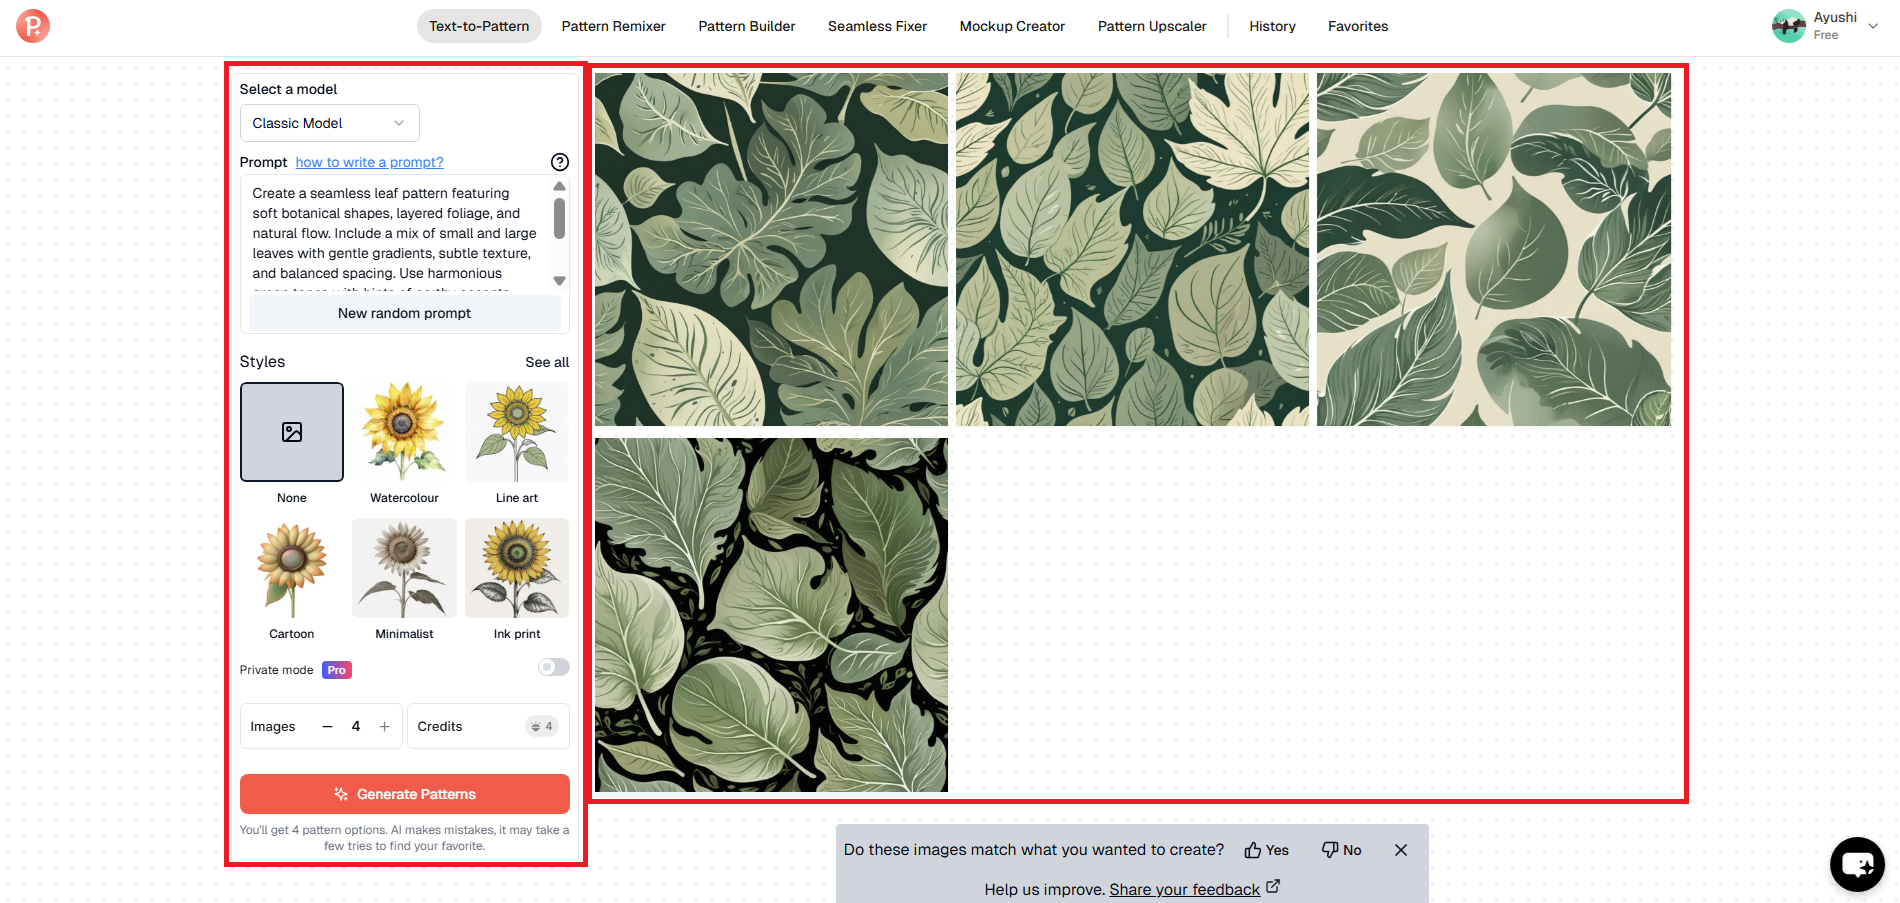Expand the account menu for Ayushi
The width and height of the screenshot is (1900, 903).
(1873, 26)
